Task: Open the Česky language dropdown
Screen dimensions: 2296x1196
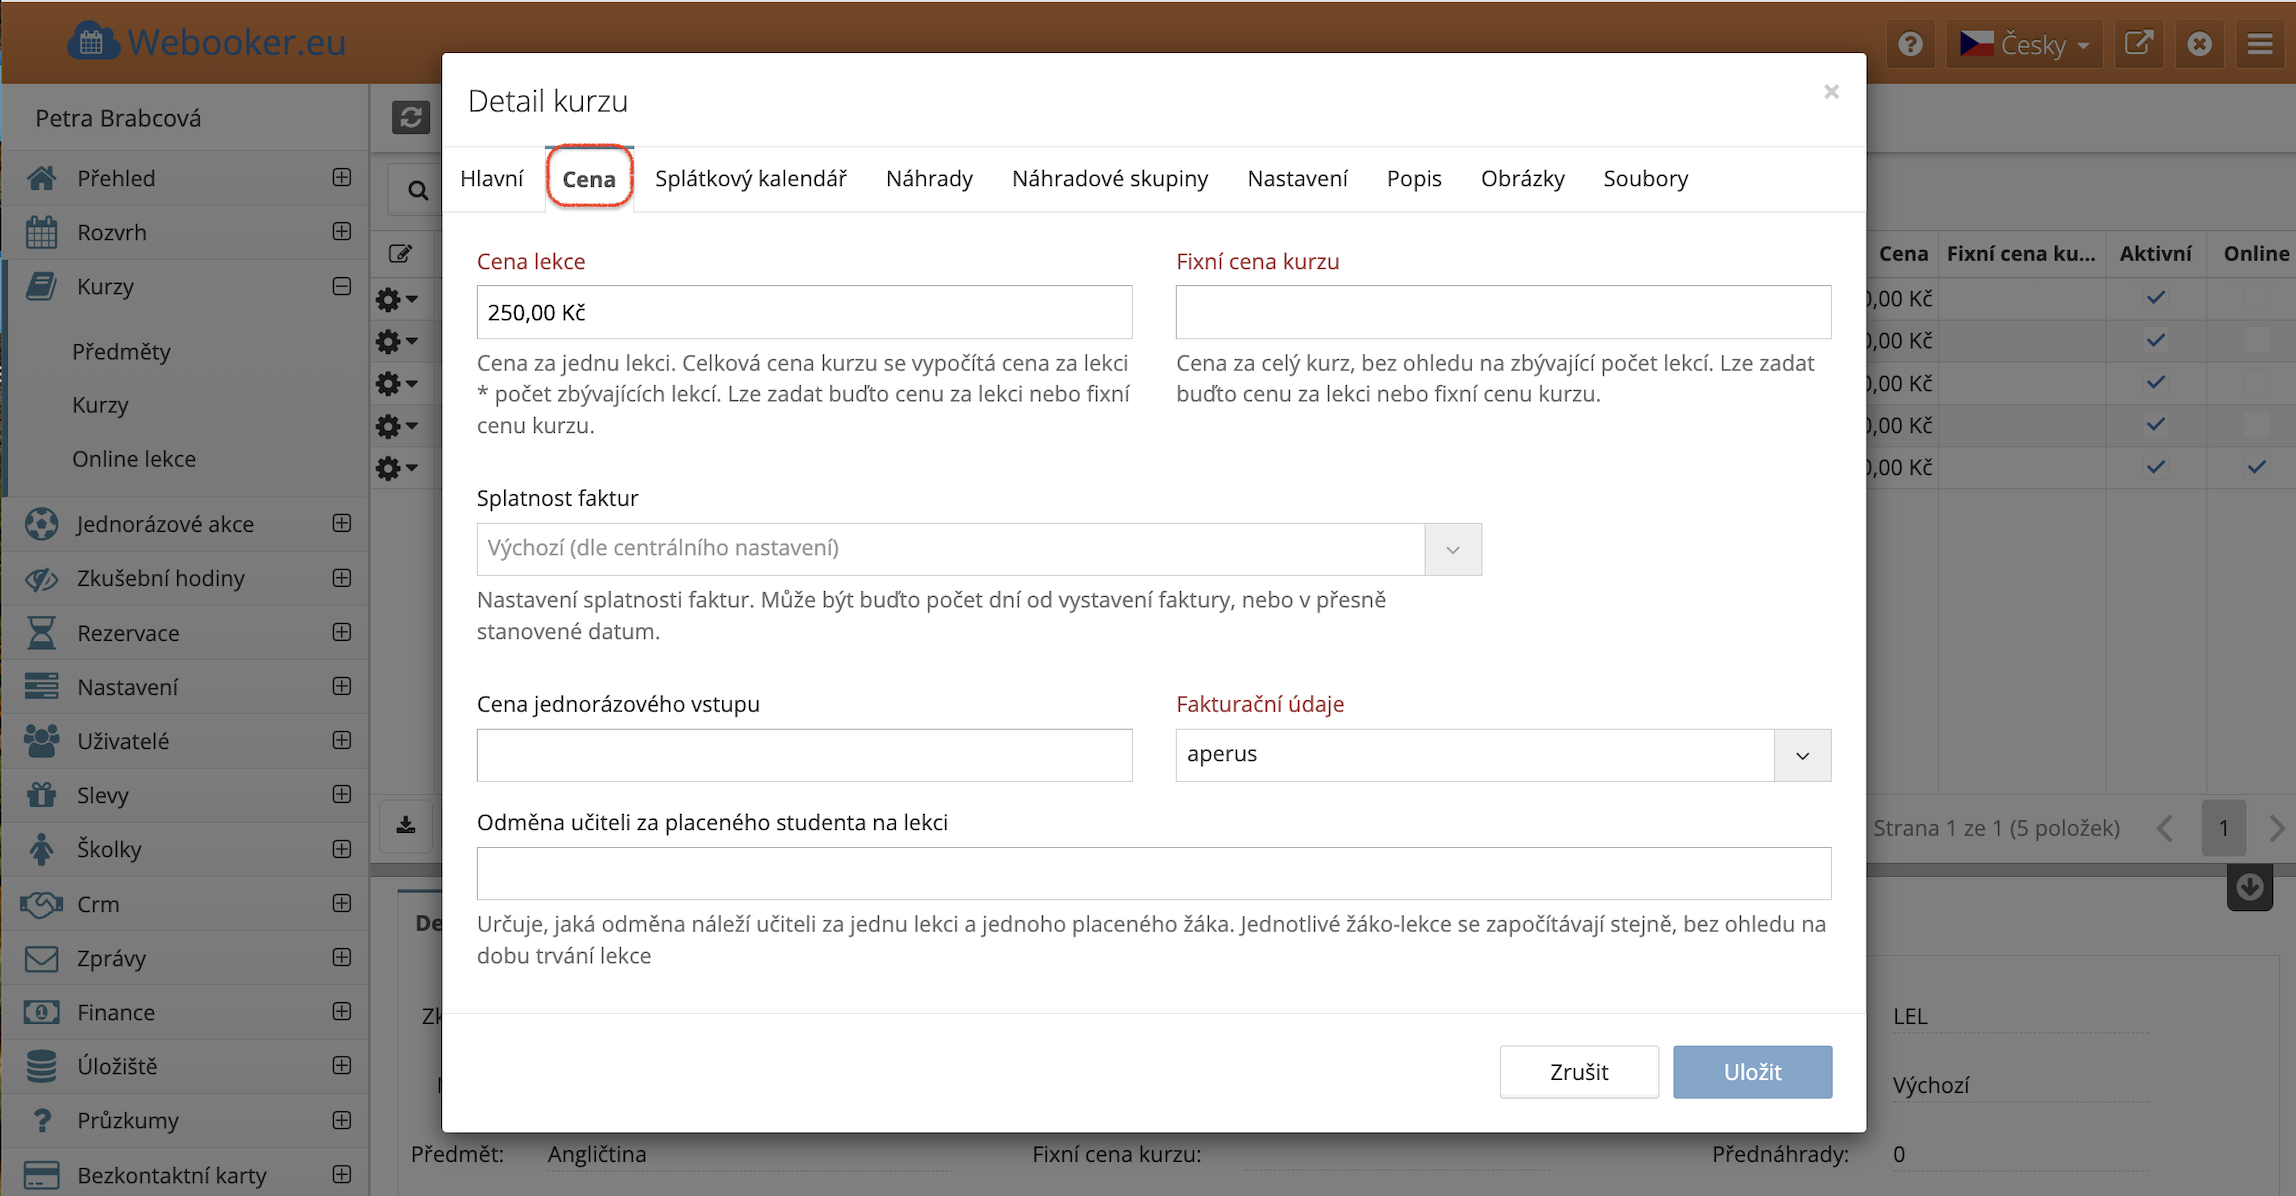Action: tap(2025, 44)
